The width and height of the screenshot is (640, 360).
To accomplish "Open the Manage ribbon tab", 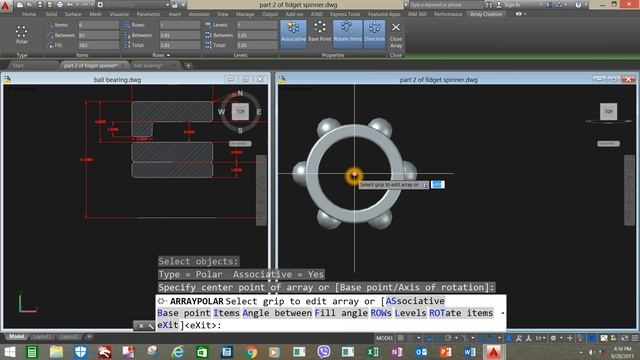I will coord(245,14).
